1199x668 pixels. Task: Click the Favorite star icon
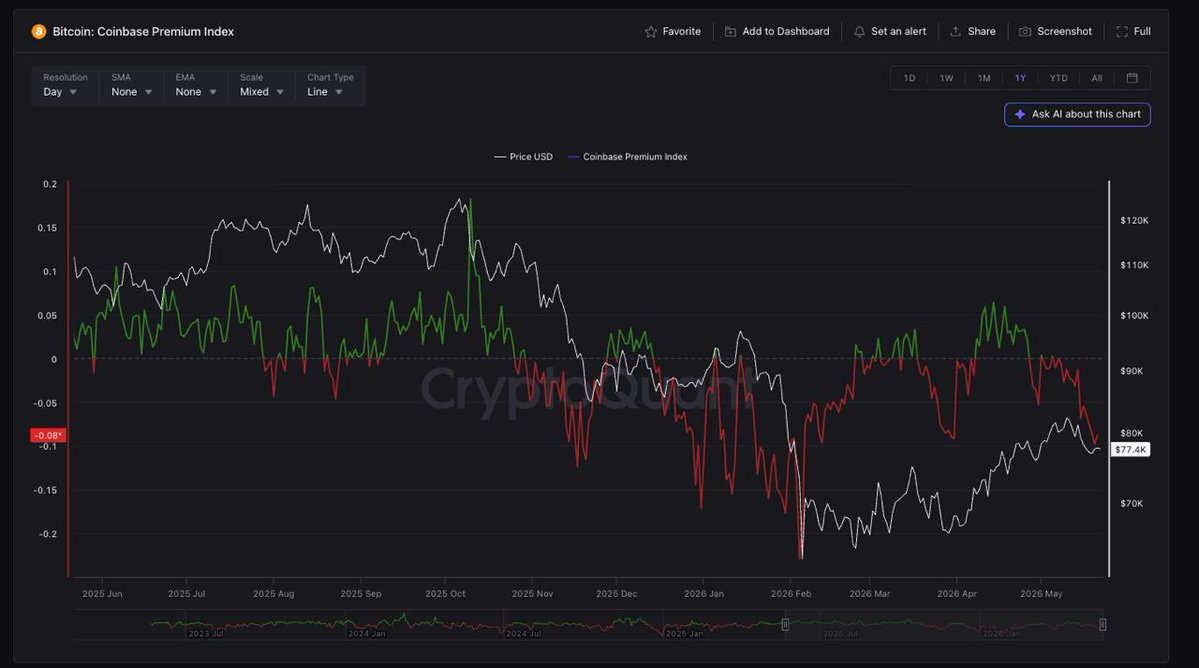[x=651, y=31]
